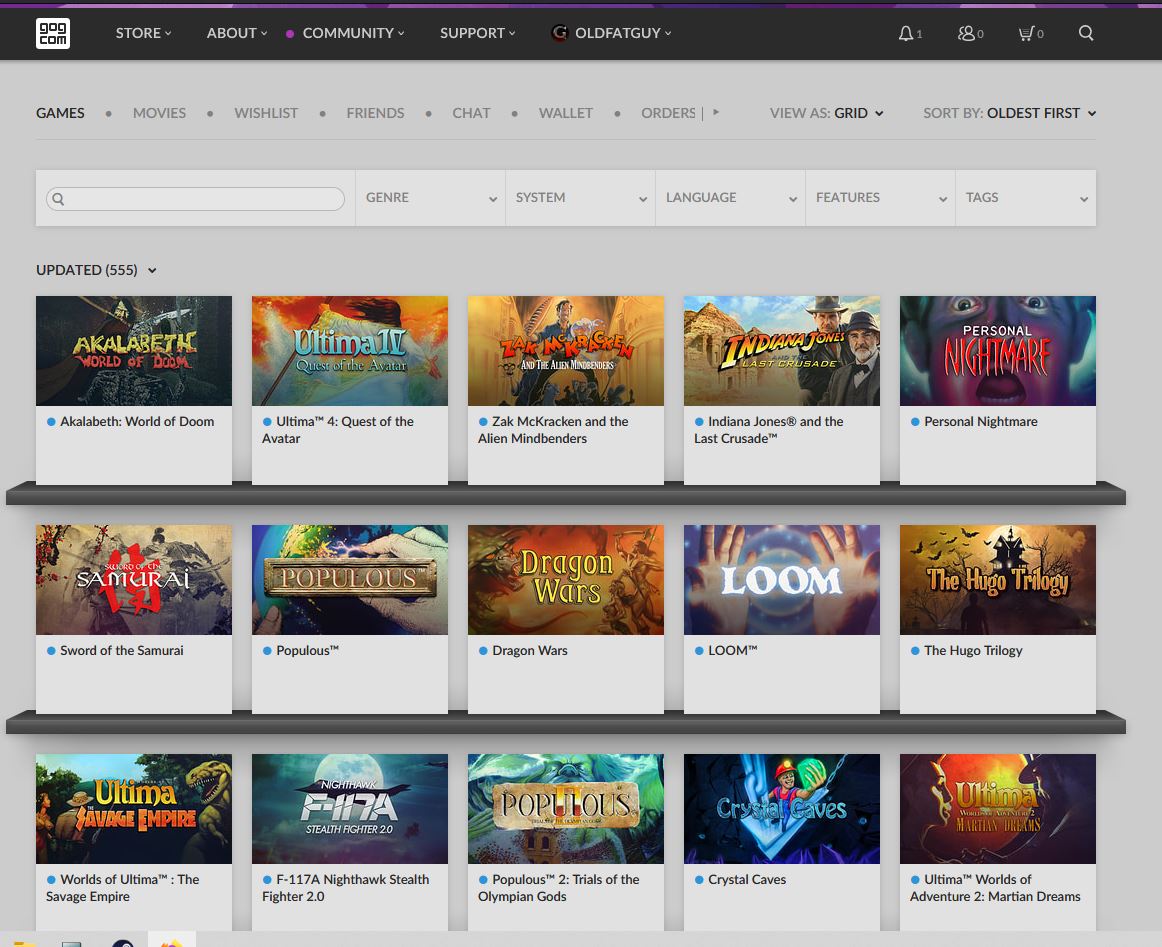1162x947 pixels.
Task: Click title 'The Hugo Trilogy'
Action: [973, 651]
